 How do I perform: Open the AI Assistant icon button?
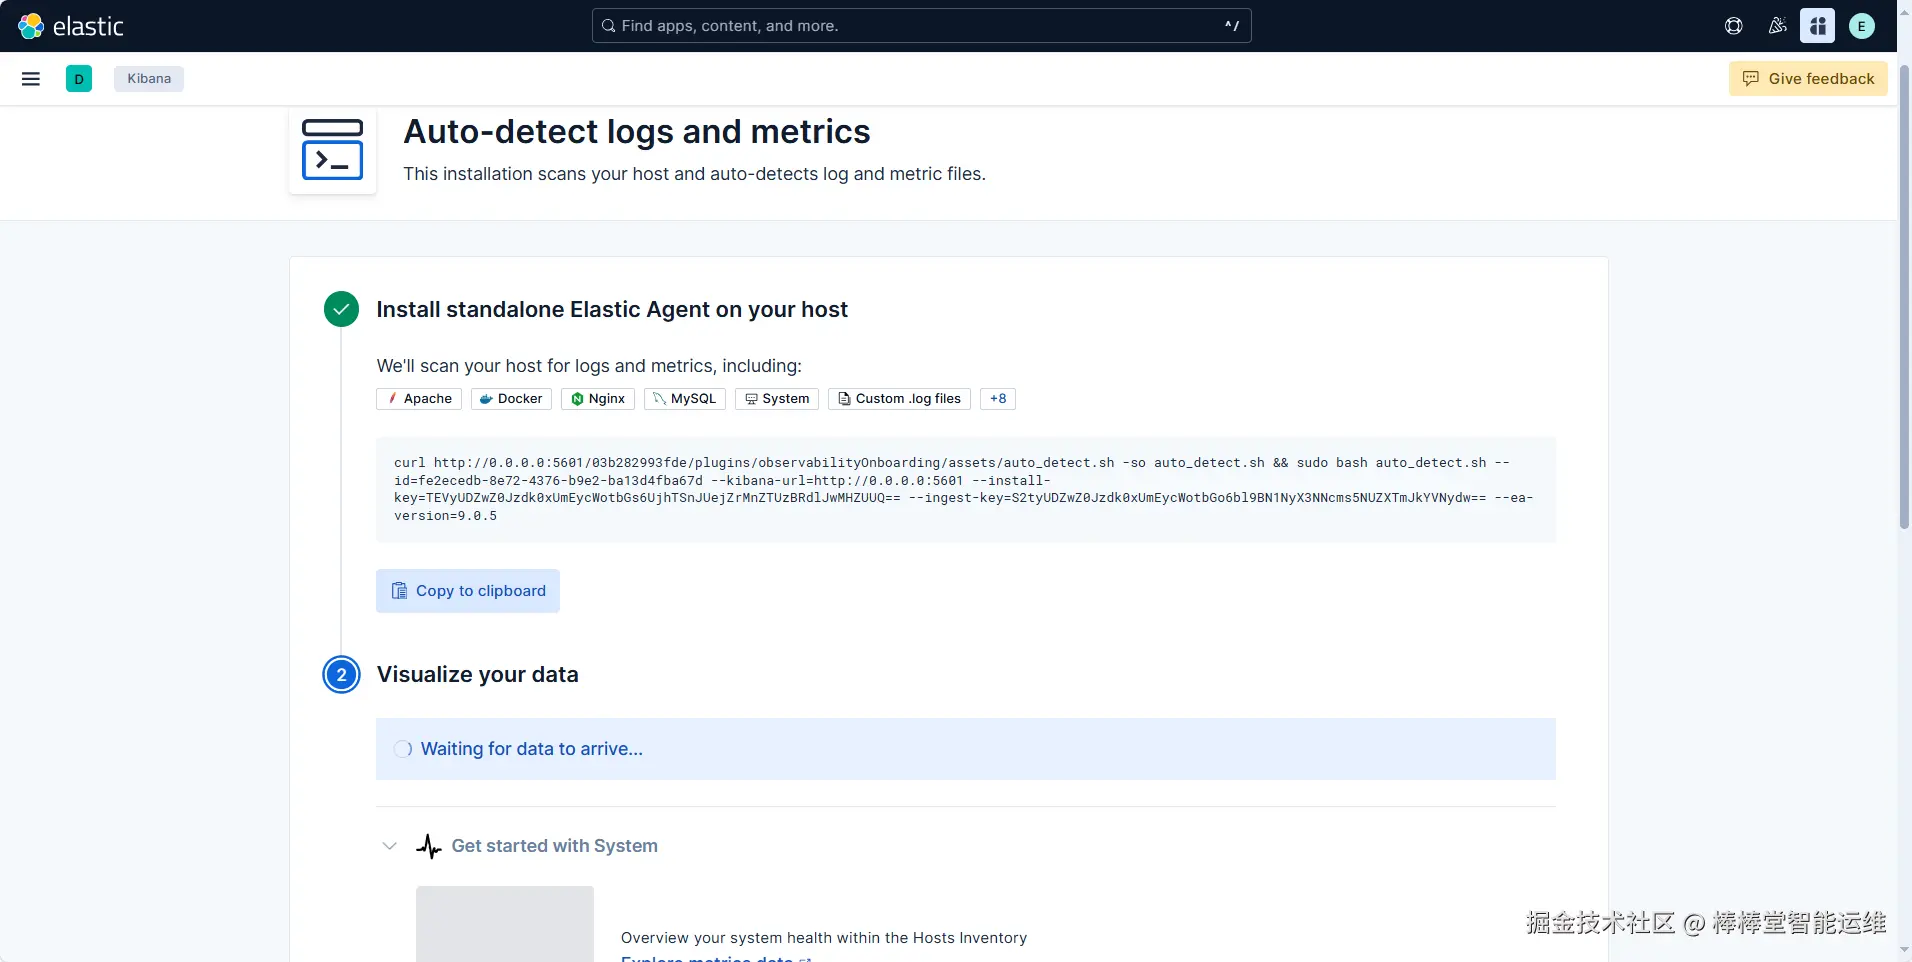click(x=1817, y=26)
